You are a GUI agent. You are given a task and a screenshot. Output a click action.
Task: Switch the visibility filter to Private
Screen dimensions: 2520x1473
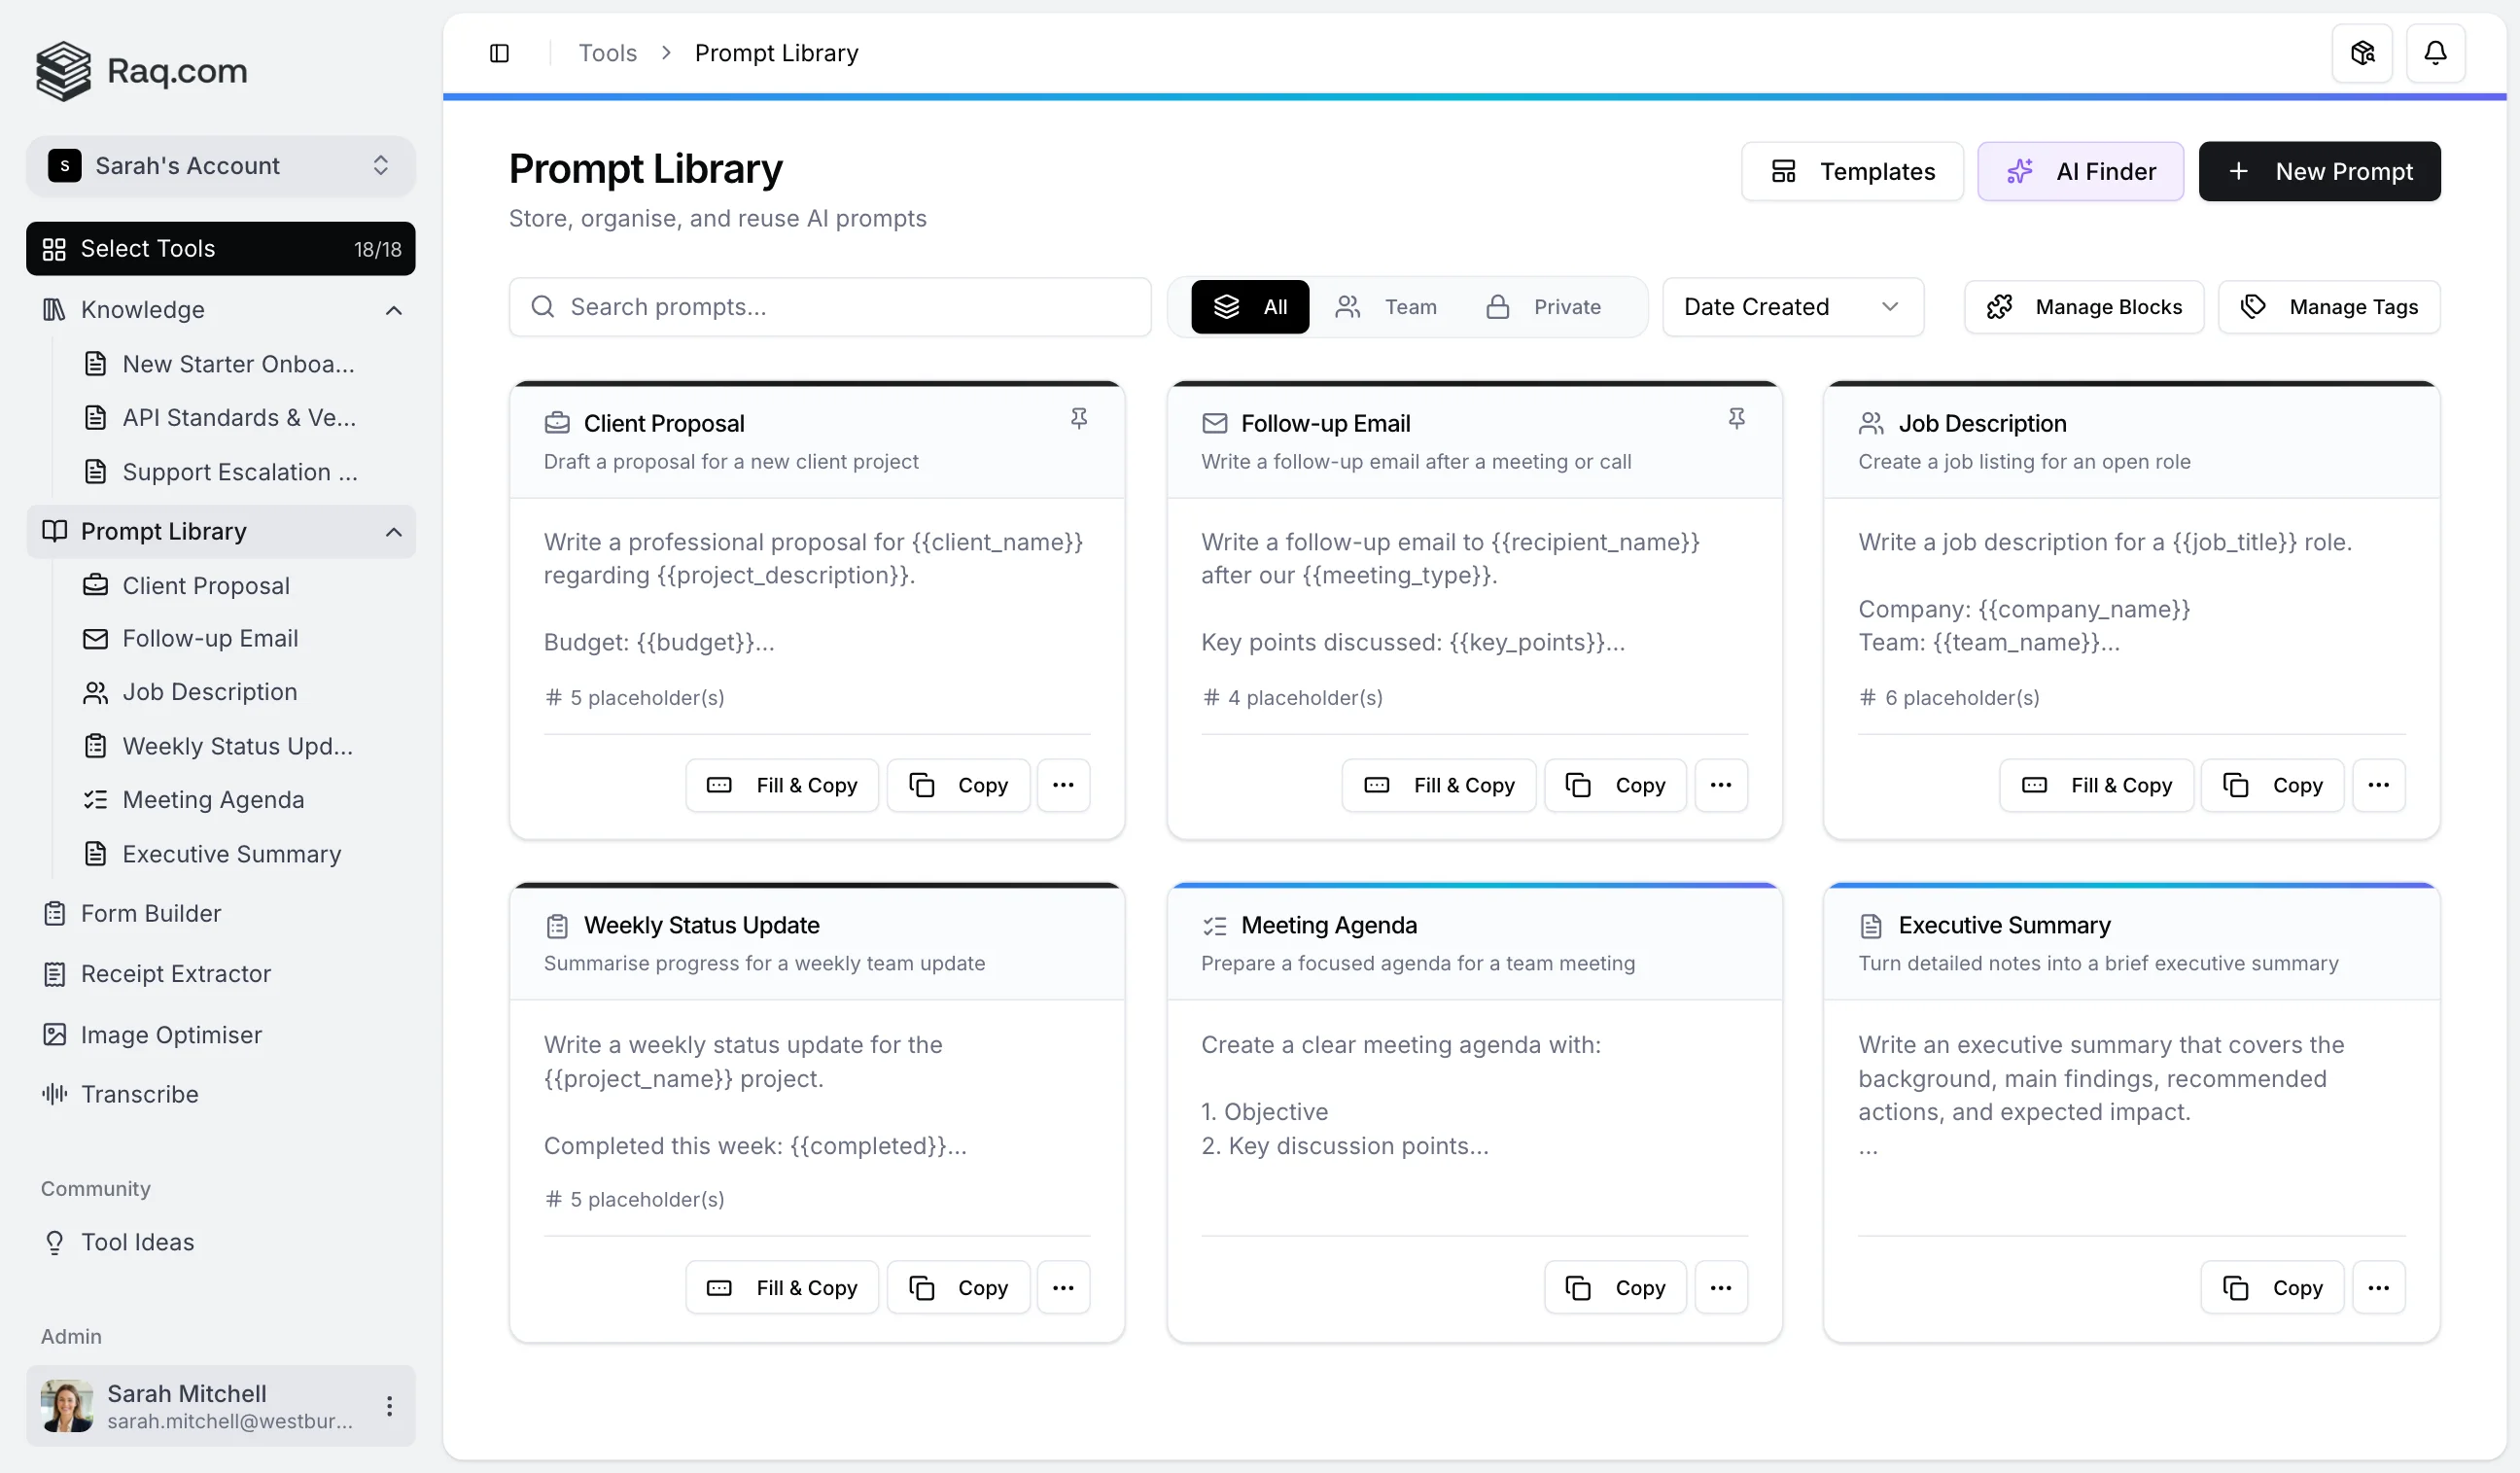coord(1544,306)
